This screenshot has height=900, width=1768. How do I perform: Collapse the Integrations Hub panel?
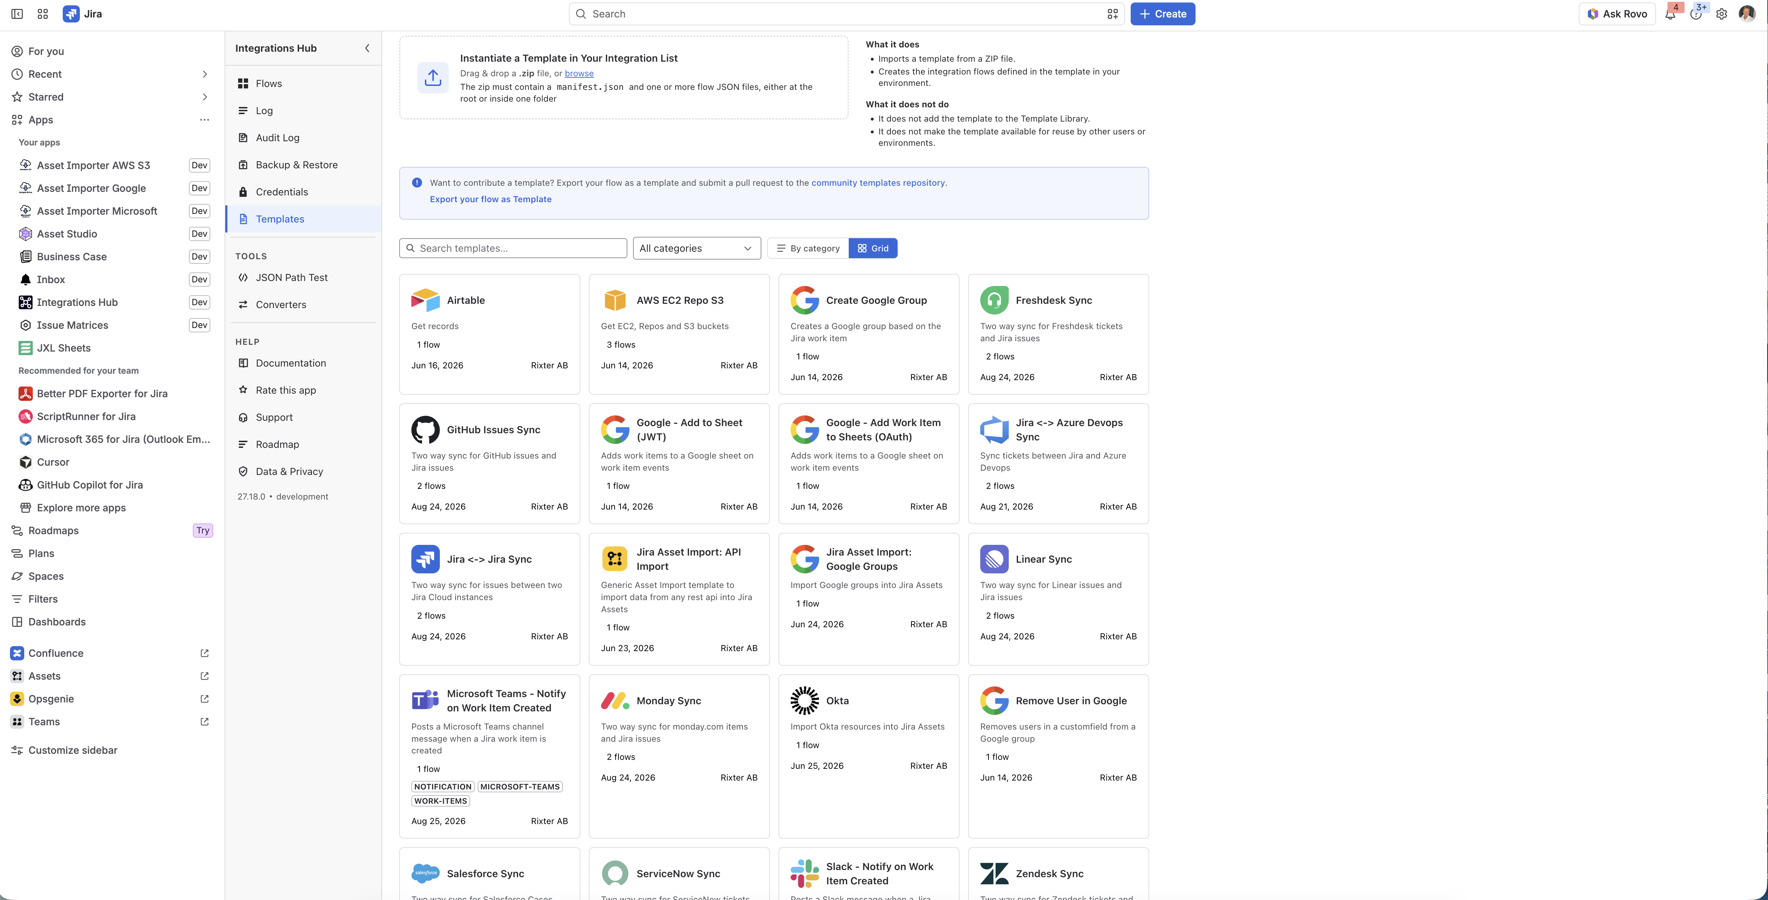tap(367, 48)
